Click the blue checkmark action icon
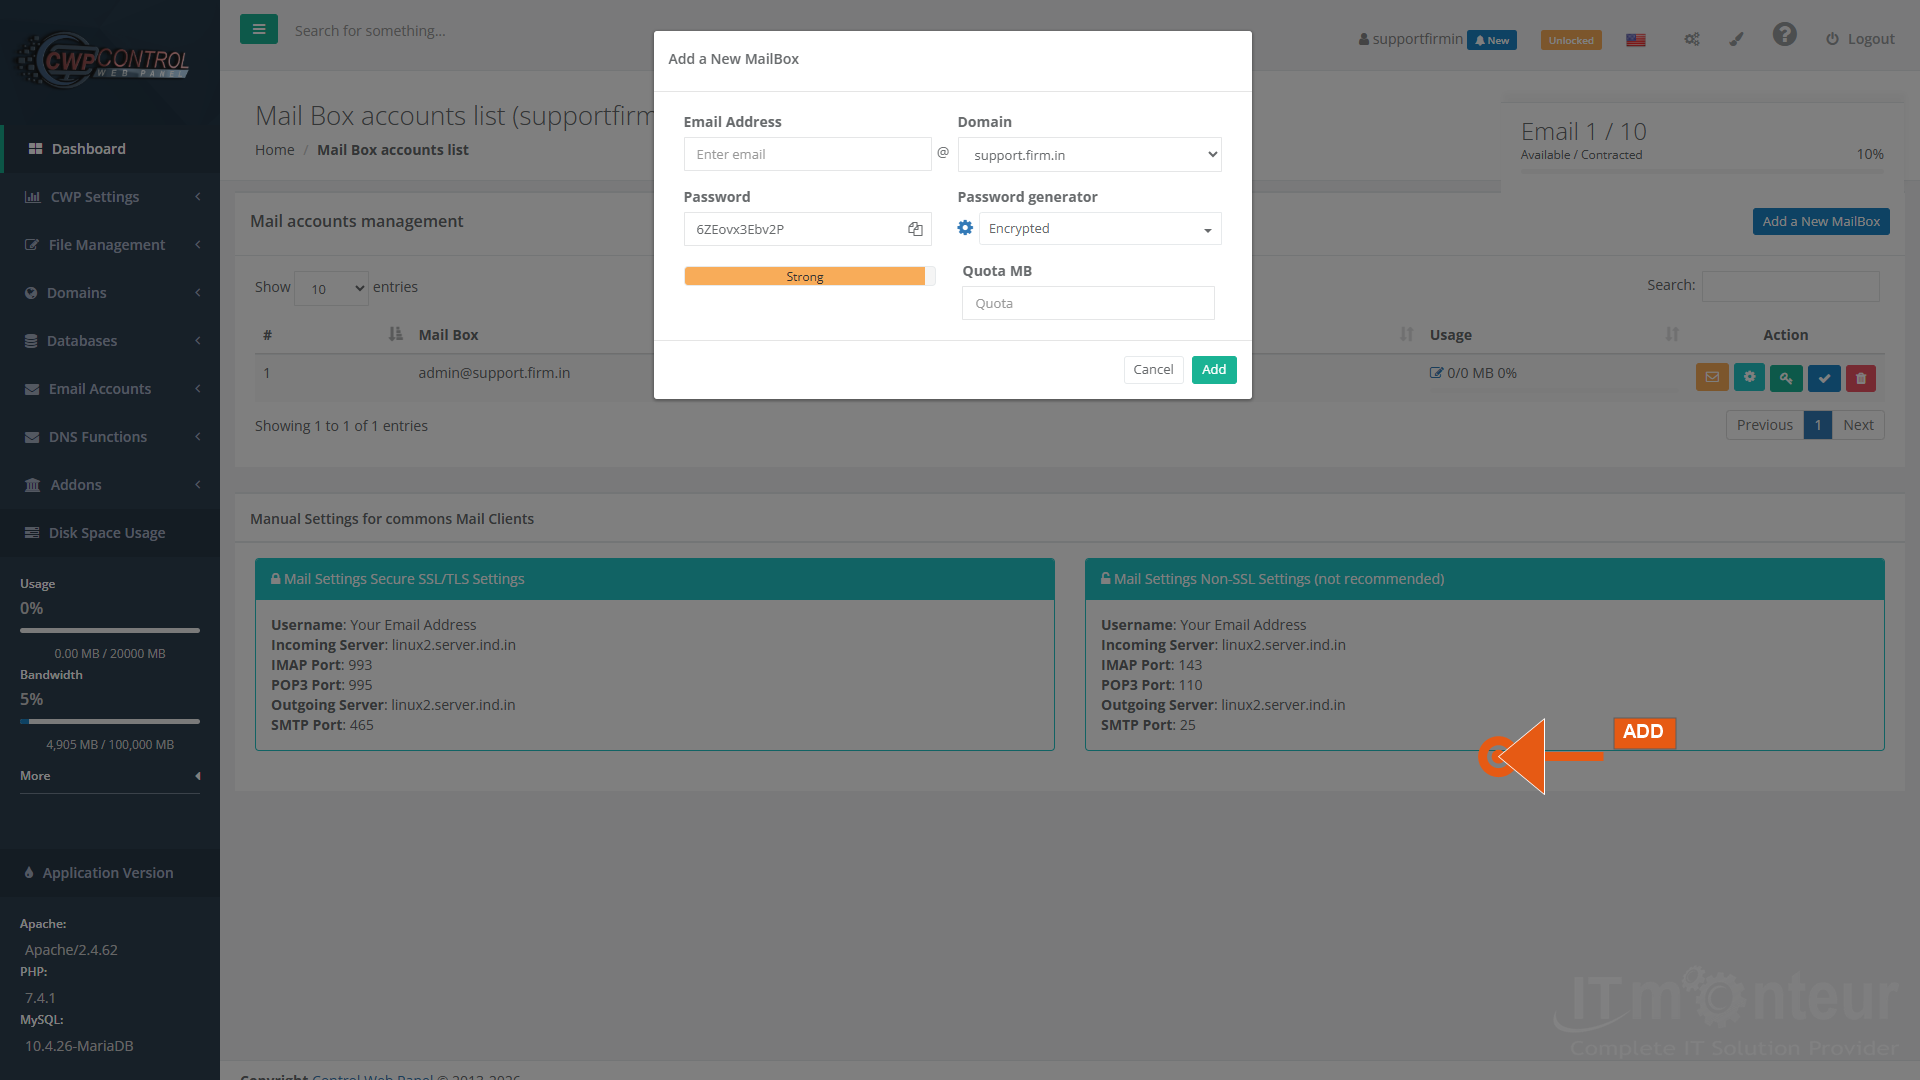 pyautogui.click(x=1824, y=377)
